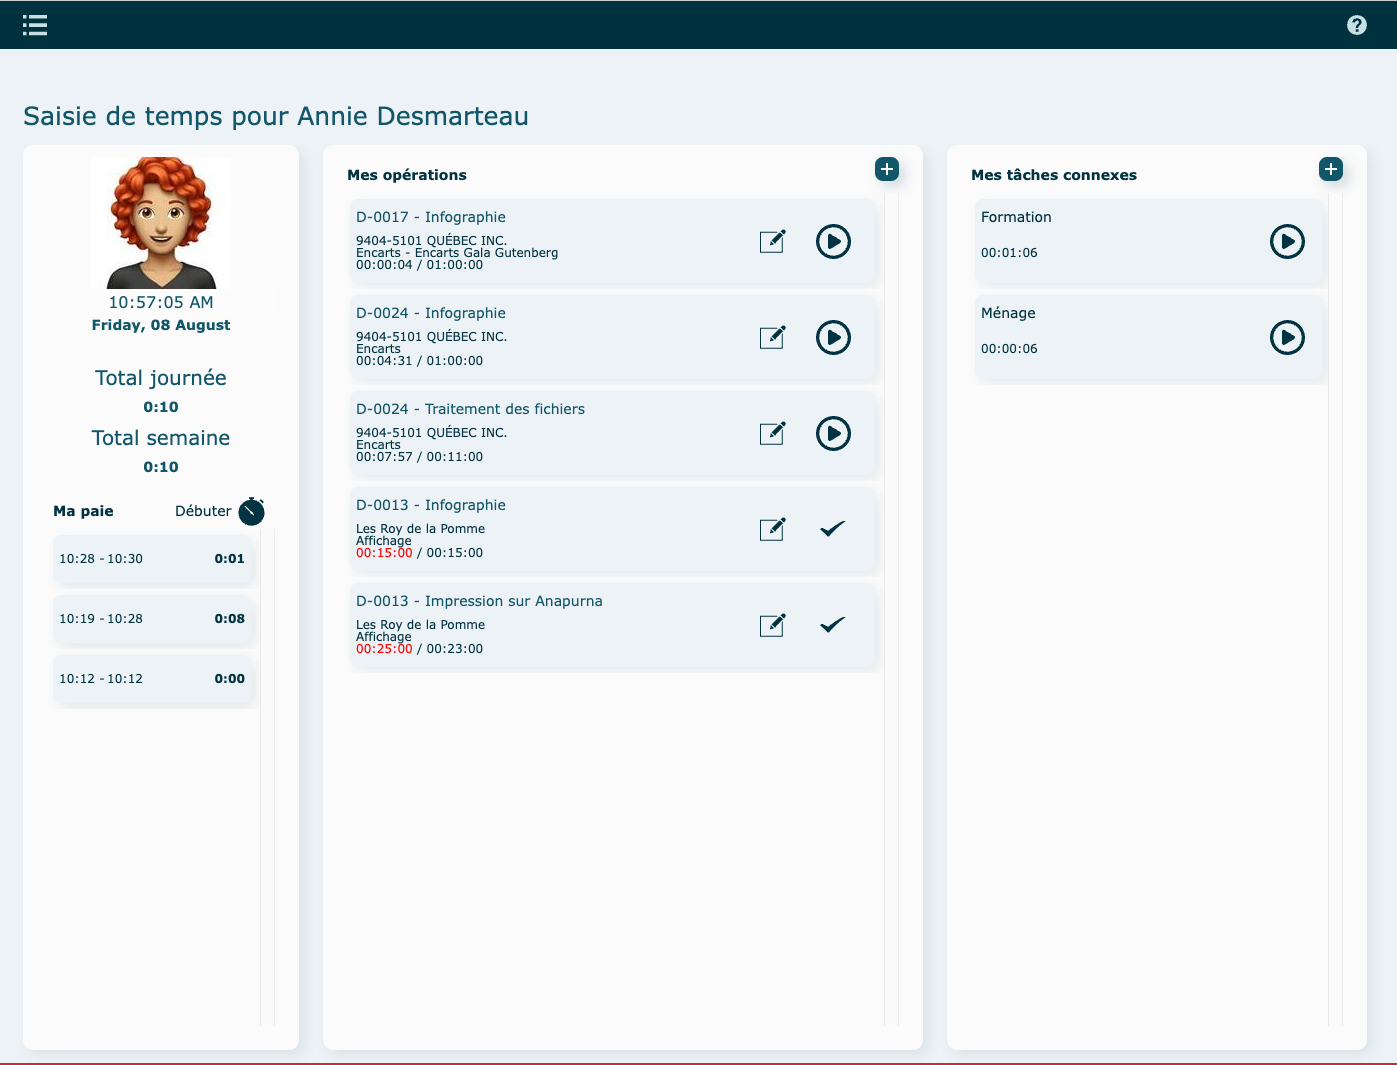This screenshot has height=1065, width=1397.
Task: Start timer for D-0017 Infographie
Action: 833,241
